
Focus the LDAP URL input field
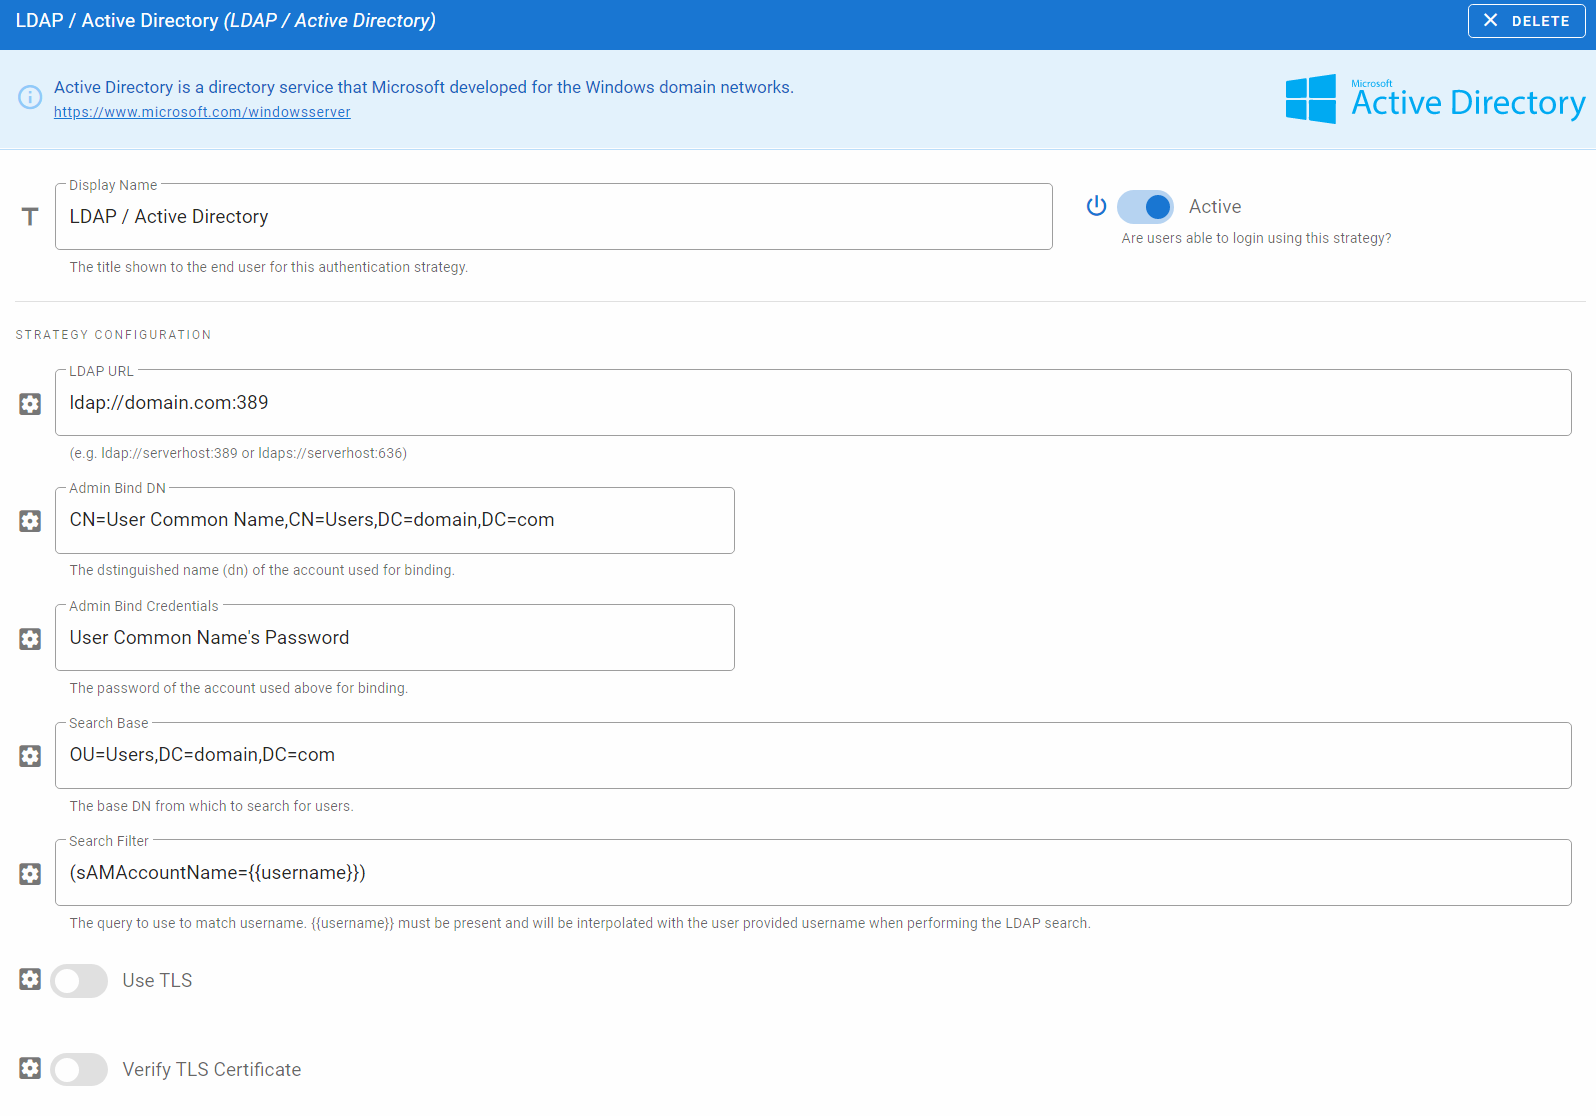coord(813,403)
